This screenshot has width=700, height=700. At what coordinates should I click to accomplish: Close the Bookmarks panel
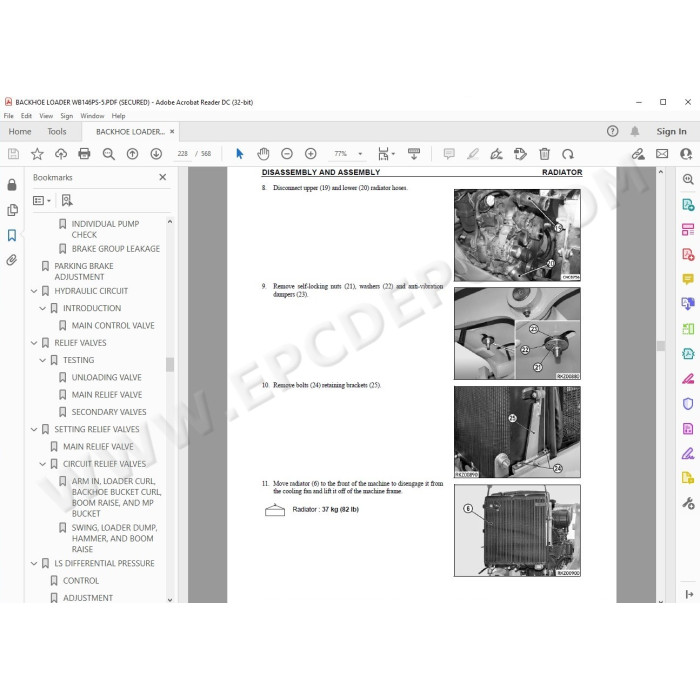pyautogui.click(x=162, y=177)
